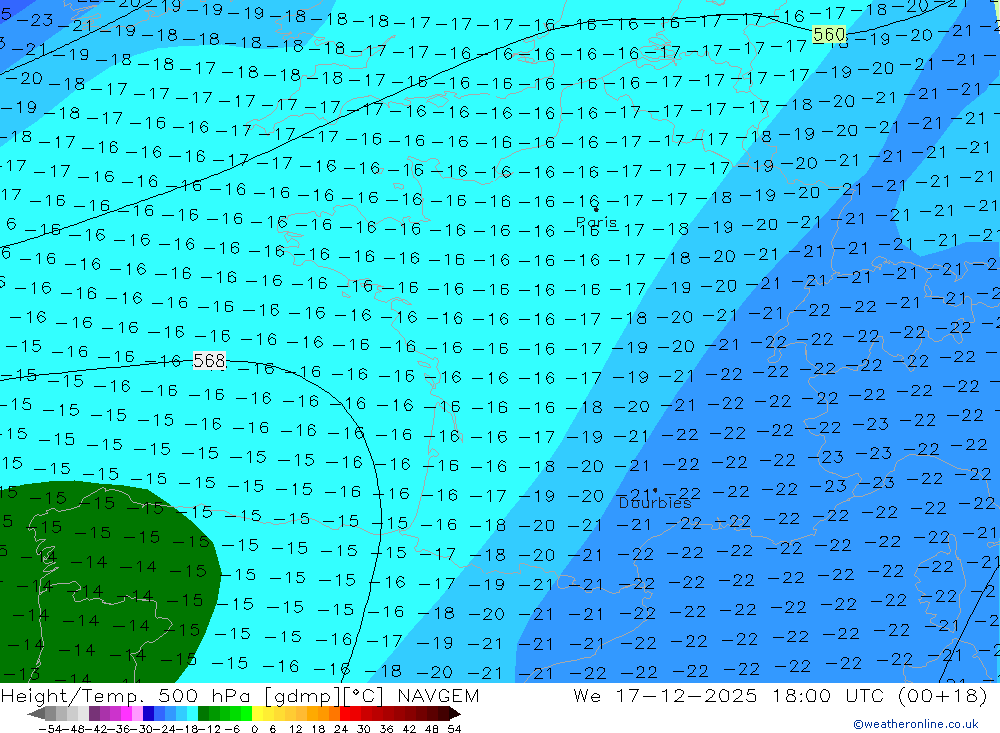Pick the yellow legend swatch above 0

coord(258,714)
